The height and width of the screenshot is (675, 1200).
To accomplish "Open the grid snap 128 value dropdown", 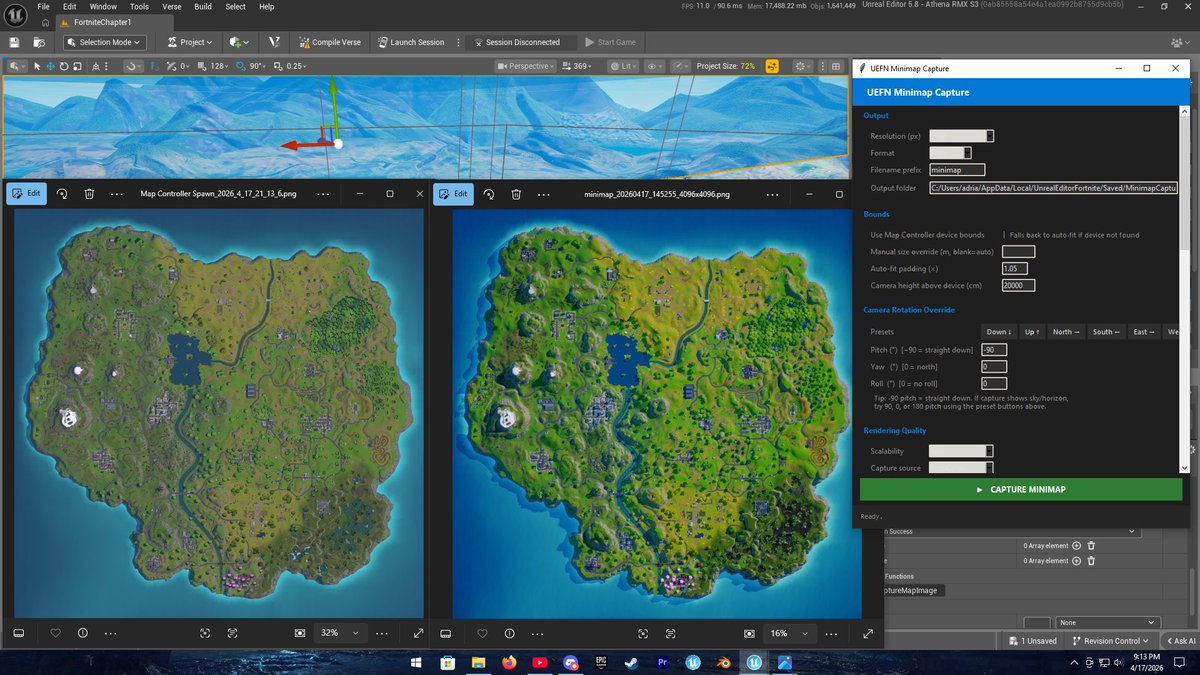I will tap(221, 66).
